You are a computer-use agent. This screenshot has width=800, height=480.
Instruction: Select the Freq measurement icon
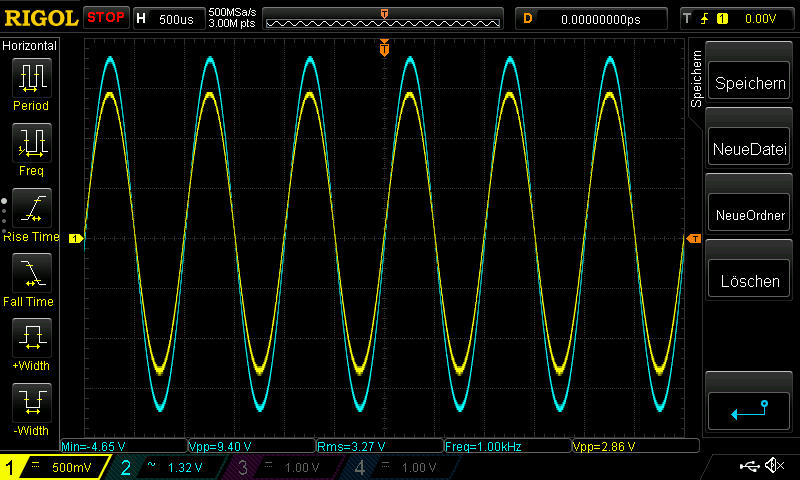click(x=32, y=142)
